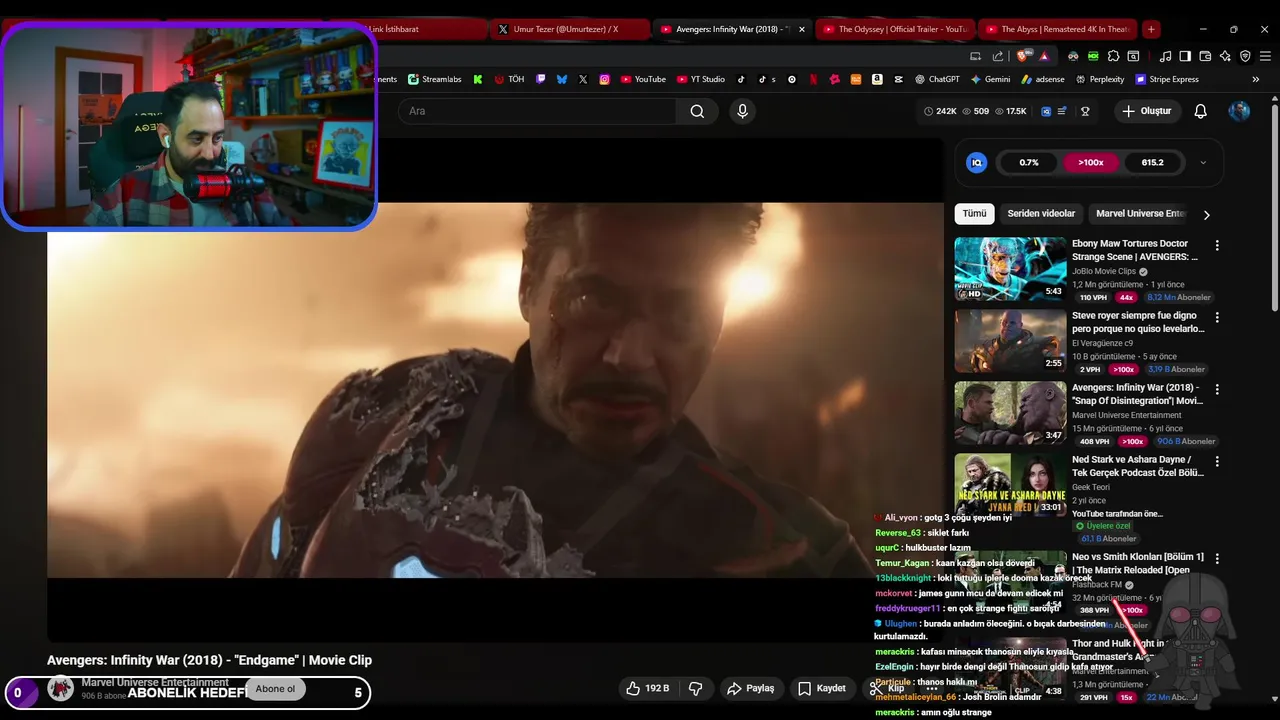The image size is (1280, 720).
Task: Close the Avengers Infinity War tab
Action: (x=801, y=29)
